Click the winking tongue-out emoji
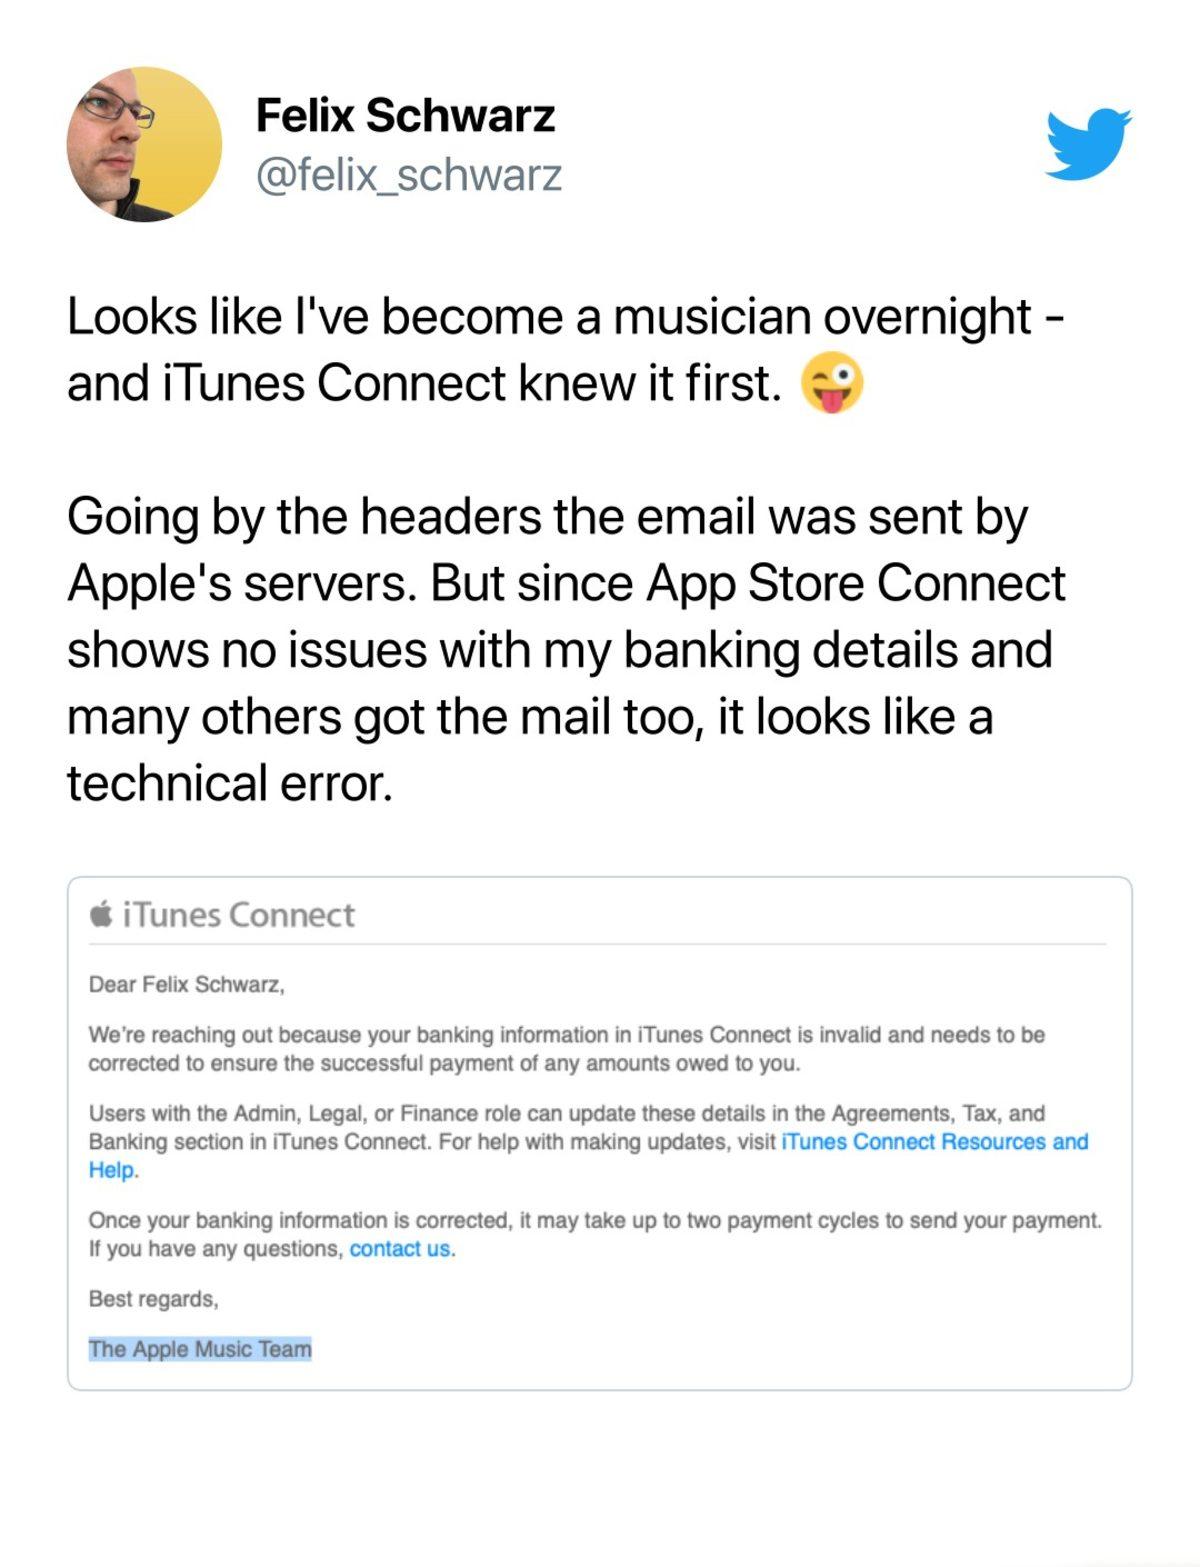 click(834, 381)
